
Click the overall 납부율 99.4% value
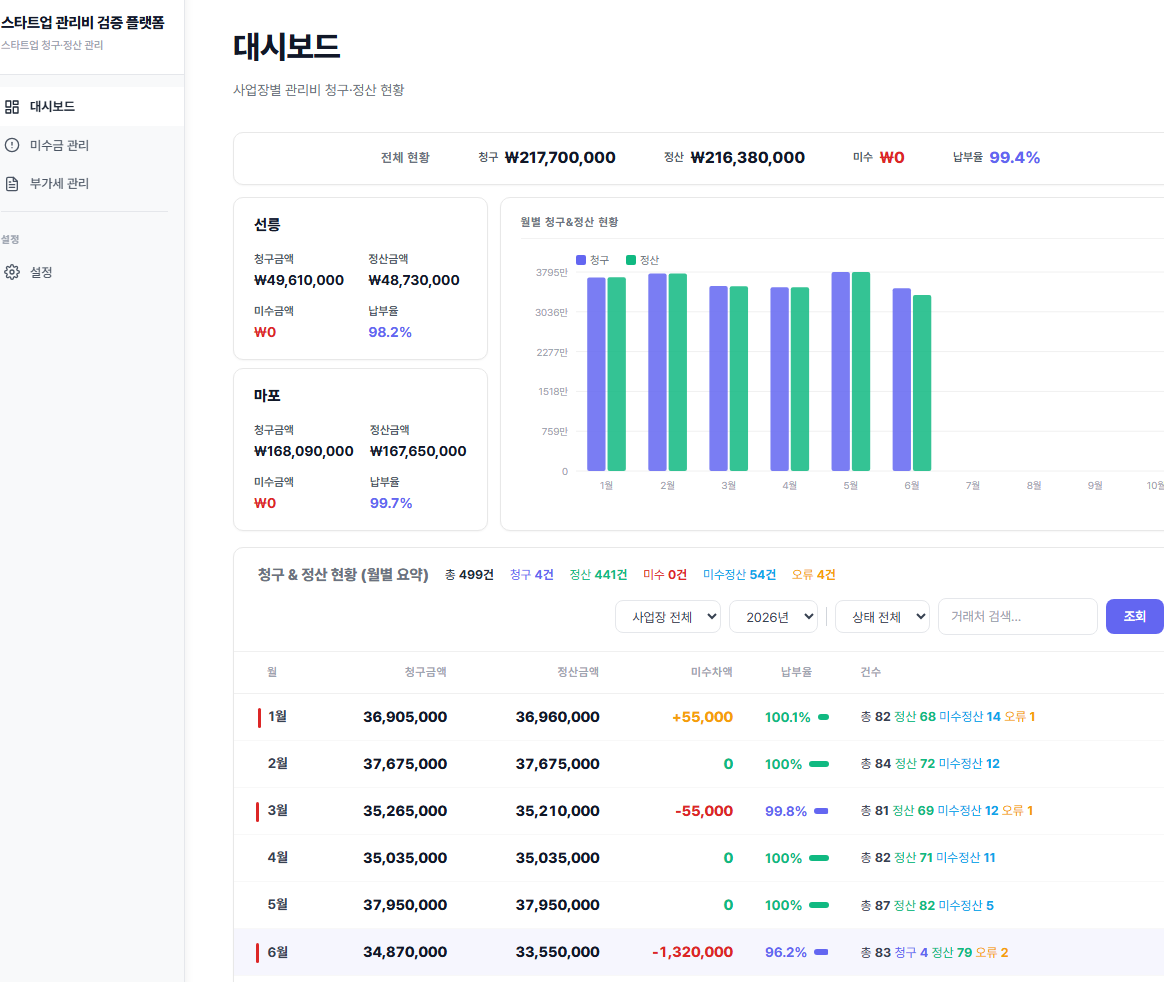tap(1015, 157)
